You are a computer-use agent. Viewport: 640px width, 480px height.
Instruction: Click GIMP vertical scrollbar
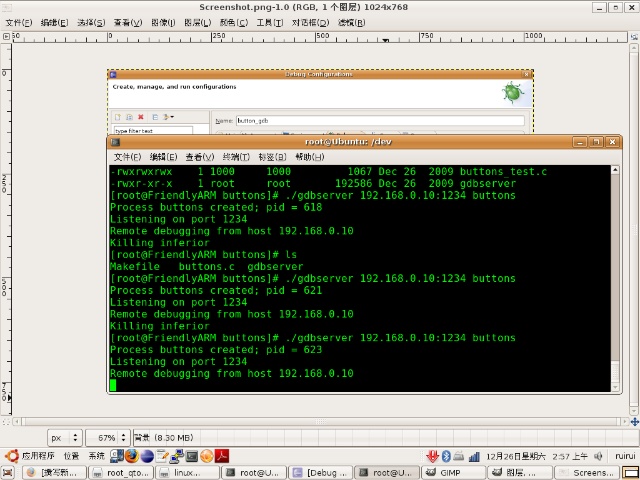(x=634, y=229)
